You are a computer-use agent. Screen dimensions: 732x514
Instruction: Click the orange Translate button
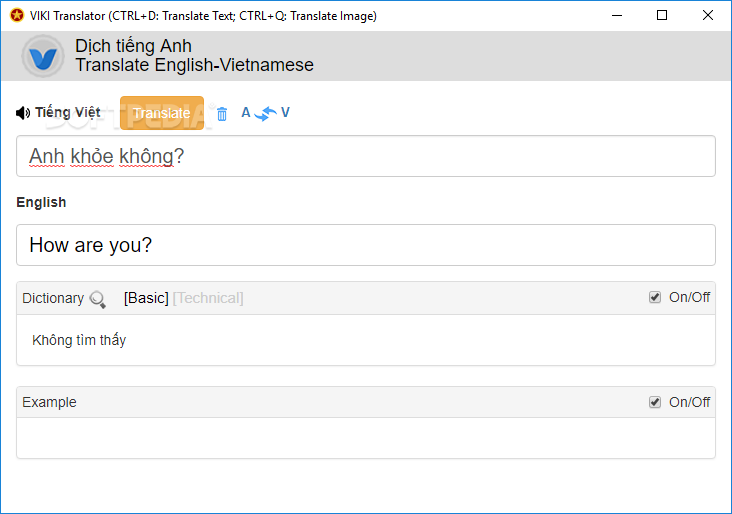pos(162,113)
